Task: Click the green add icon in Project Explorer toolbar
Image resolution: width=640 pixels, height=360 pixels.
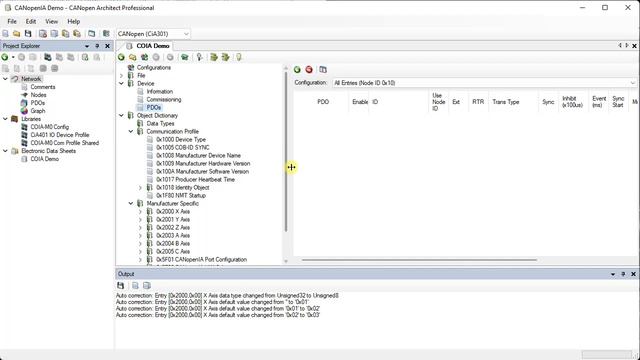Action: point(5,57)
